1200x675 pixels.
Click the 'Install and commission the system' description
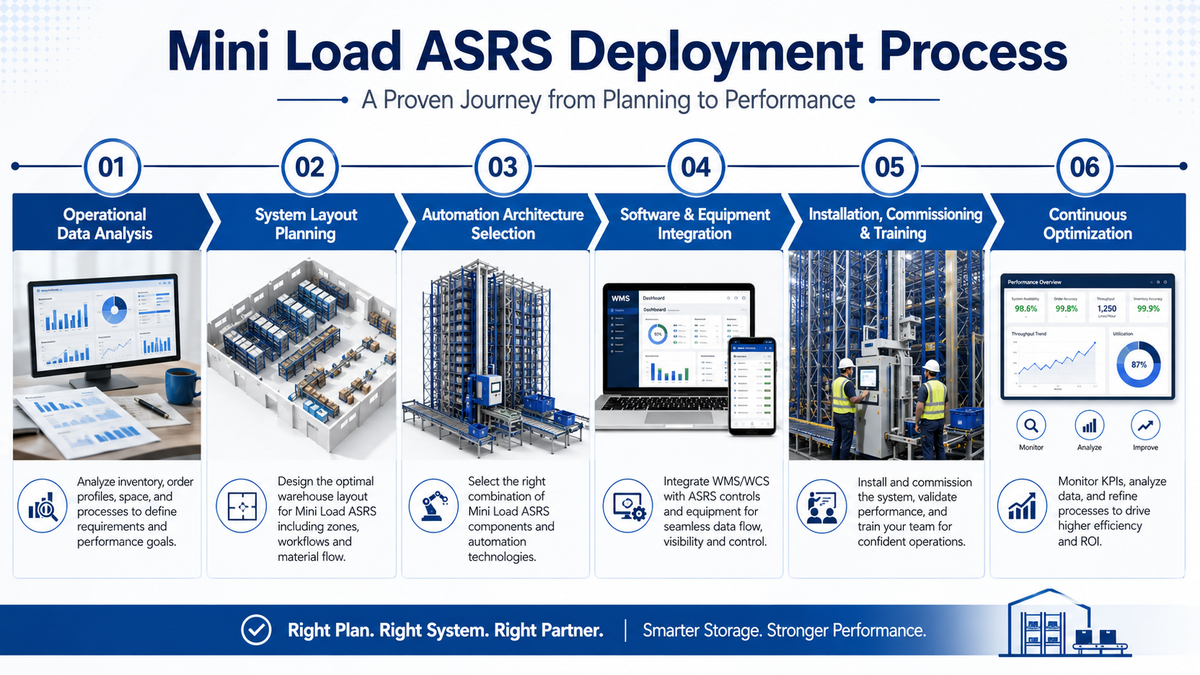click(913, 513)
